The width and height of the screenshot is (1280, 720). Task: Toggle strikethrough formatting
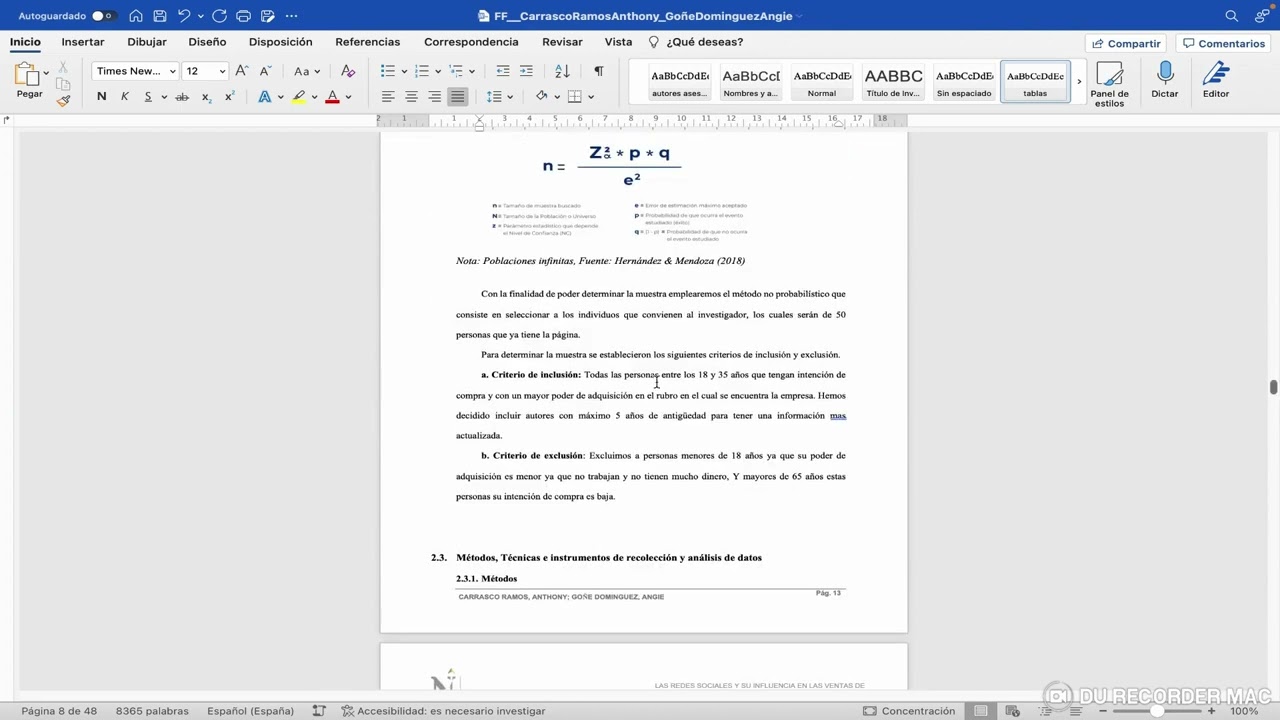click(x=182, y=97)
